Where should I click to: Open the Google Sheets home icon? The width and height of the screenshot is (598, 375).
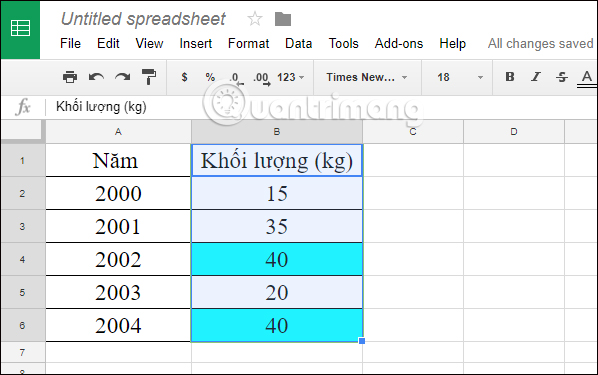pos(20,29)
